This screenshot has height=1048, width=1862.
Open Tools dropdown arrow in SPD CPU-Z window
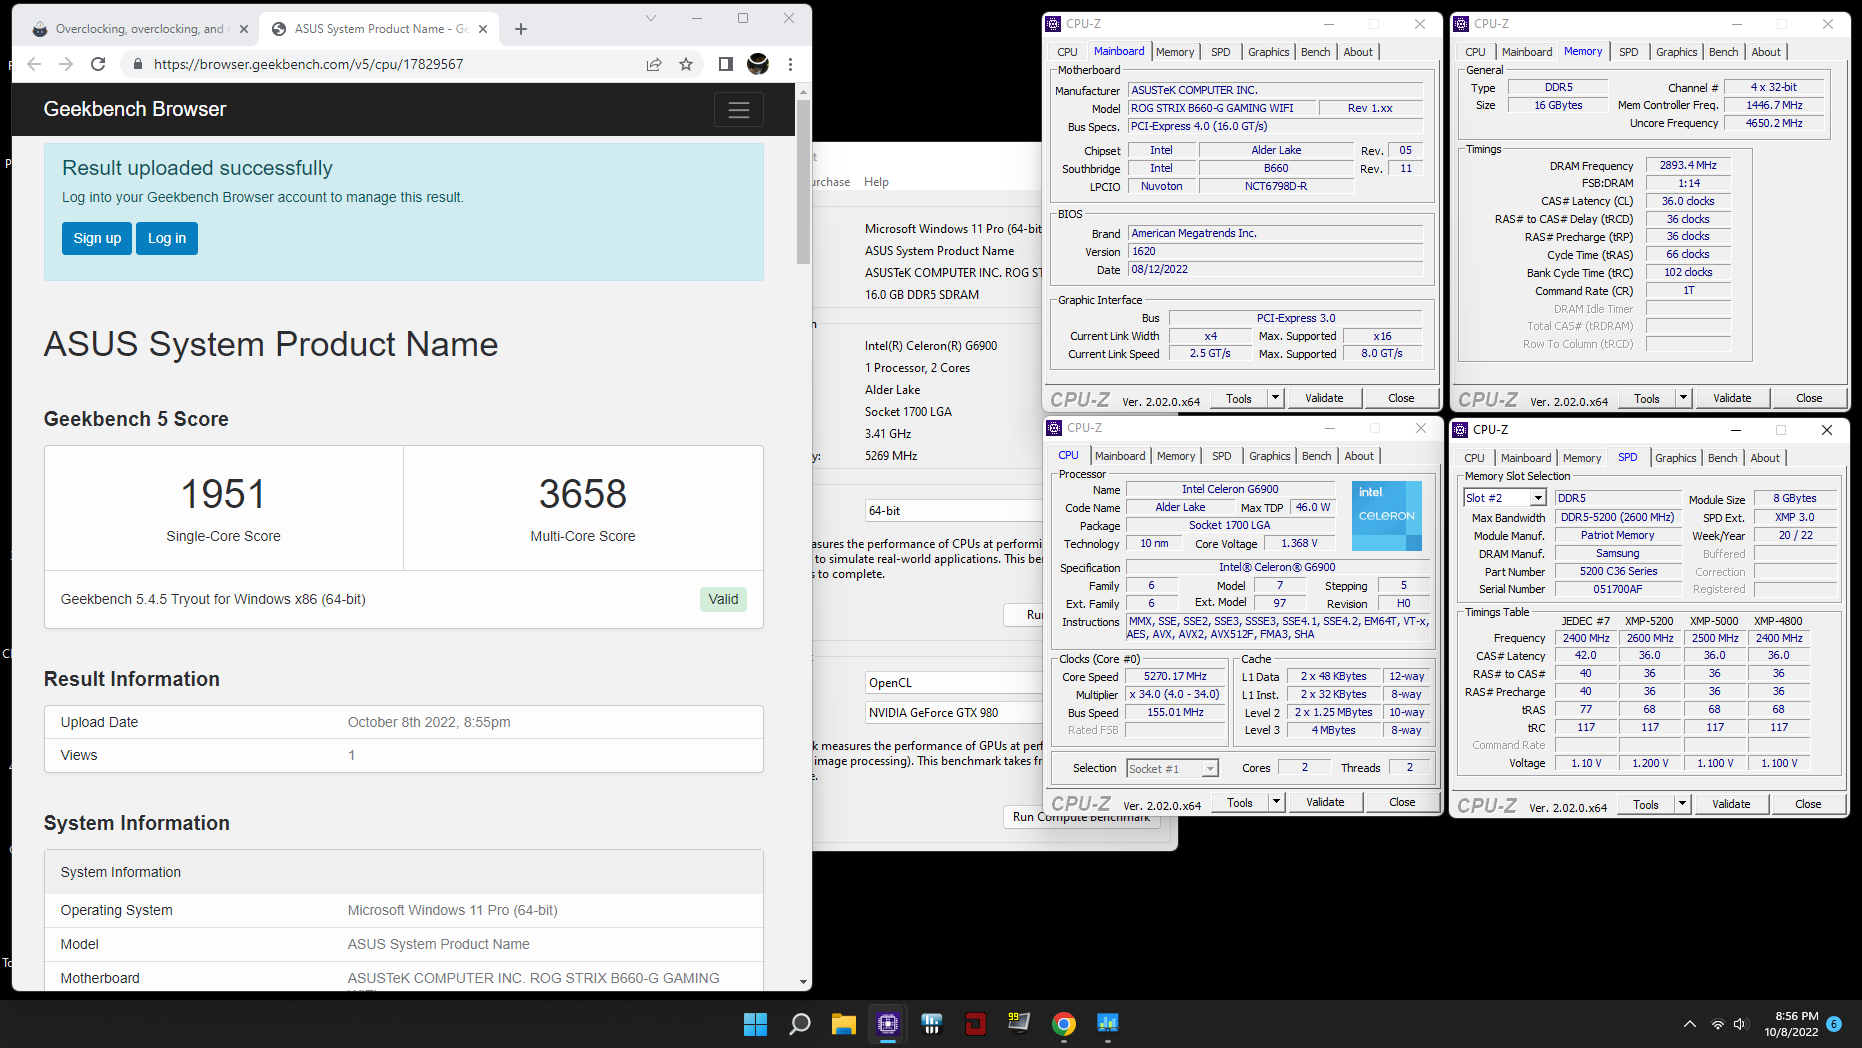[x=1682, y=804]
